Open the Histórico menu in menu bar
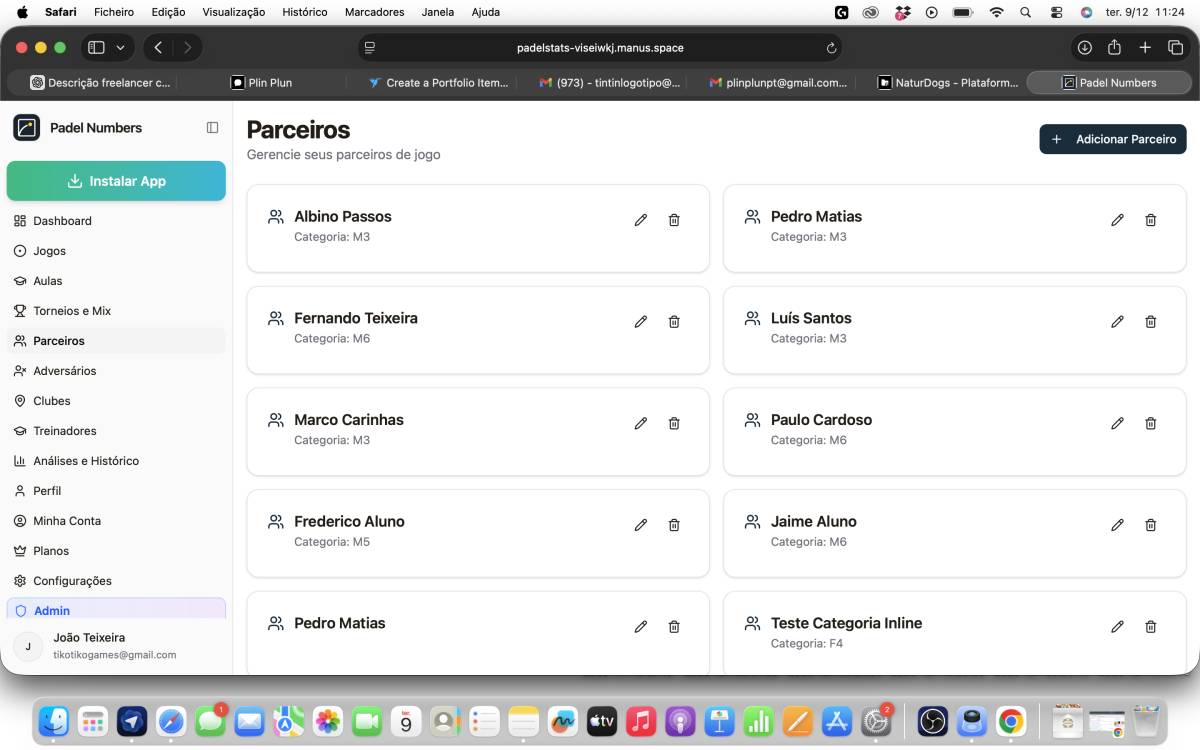Viewport: 1200px width, 750px height. (305, 12)
